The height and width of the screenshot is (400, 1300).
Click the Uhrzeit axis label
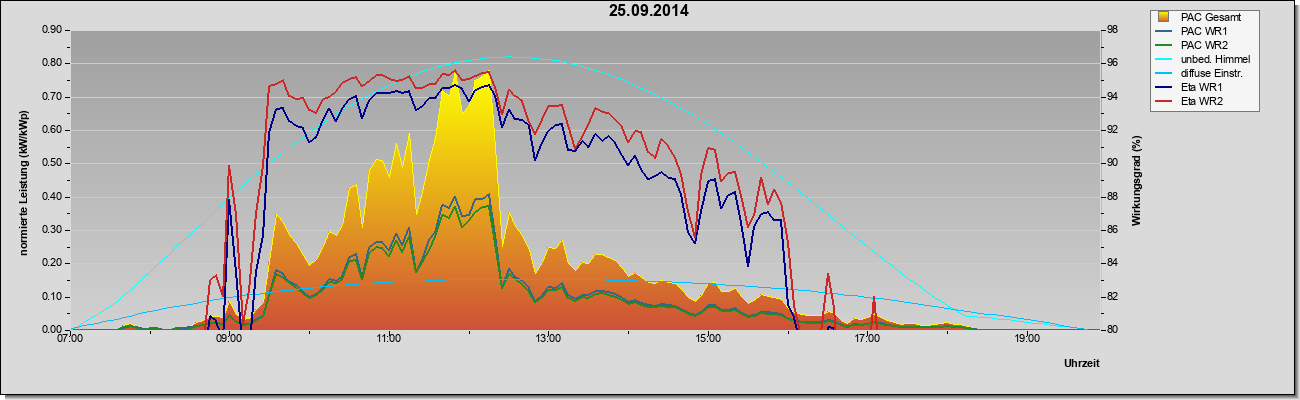pos(1082,364)
